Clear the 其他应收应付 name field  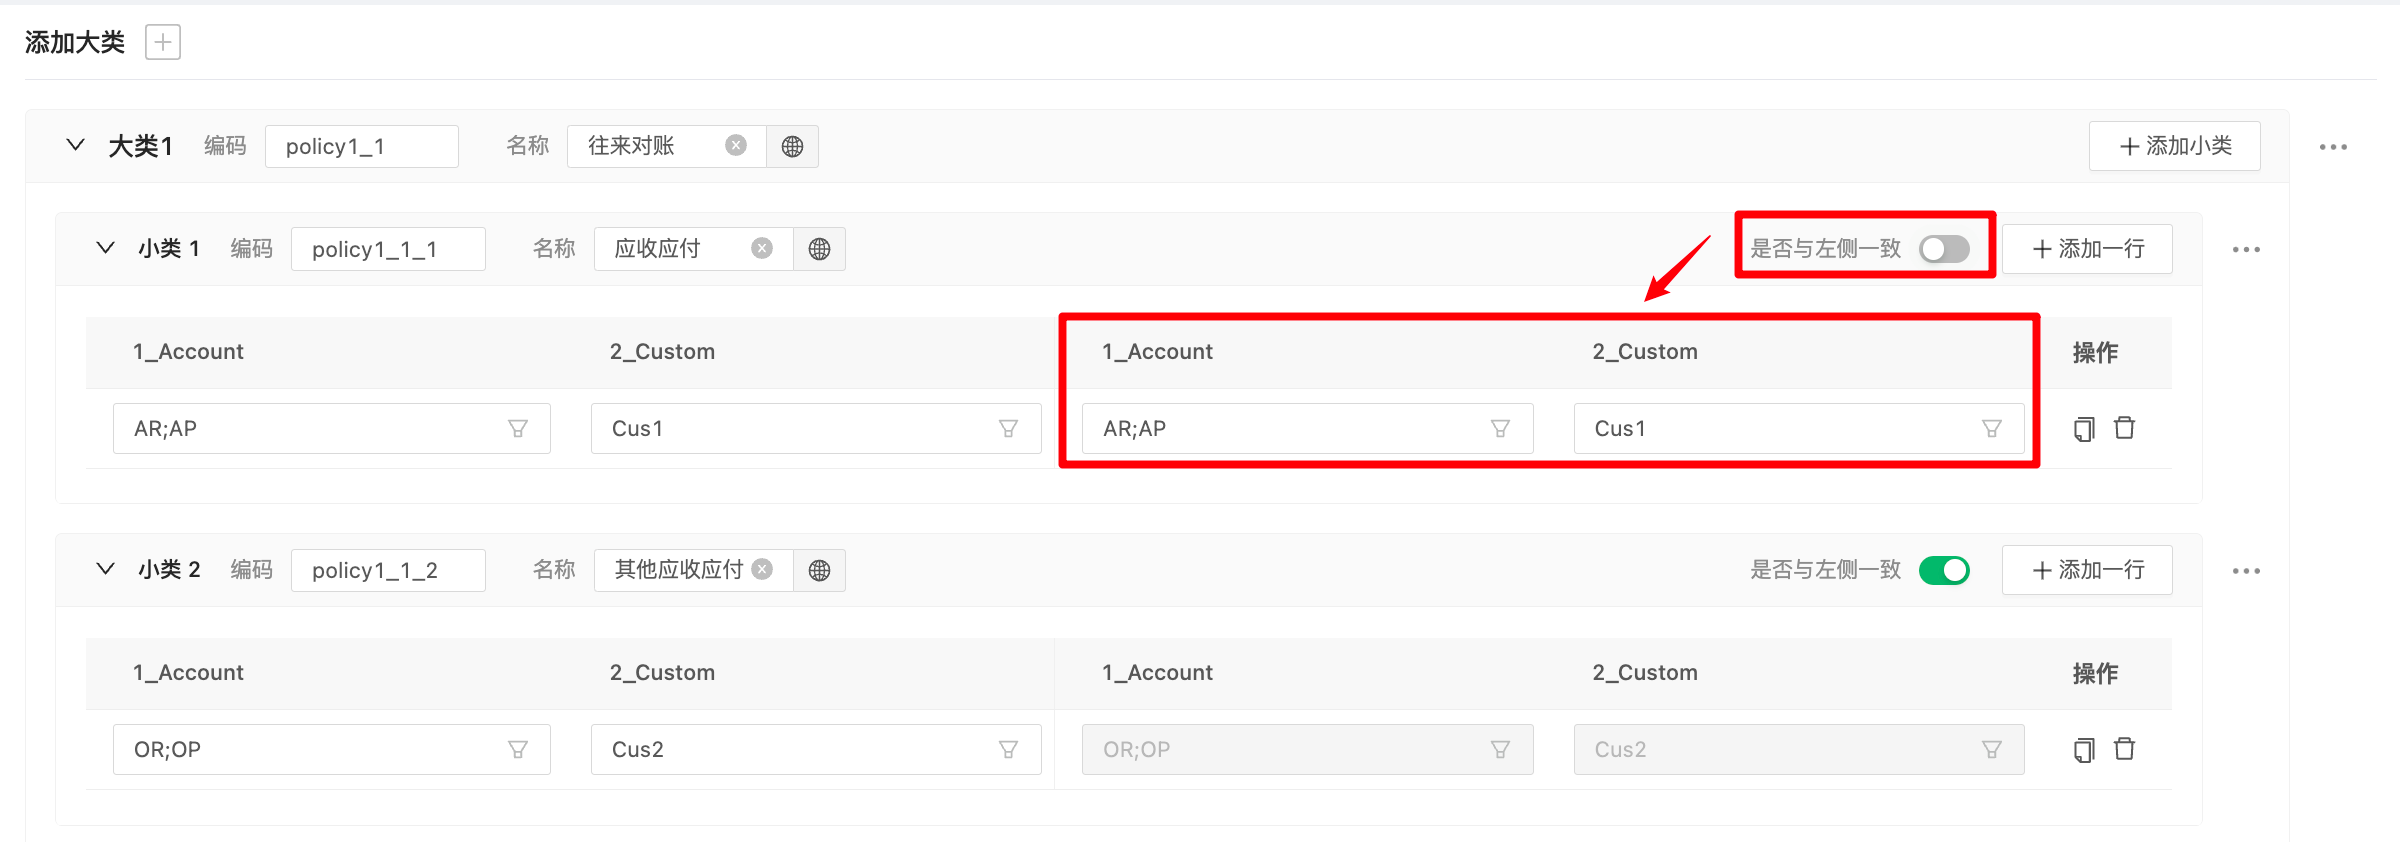(x=762, y=569)
